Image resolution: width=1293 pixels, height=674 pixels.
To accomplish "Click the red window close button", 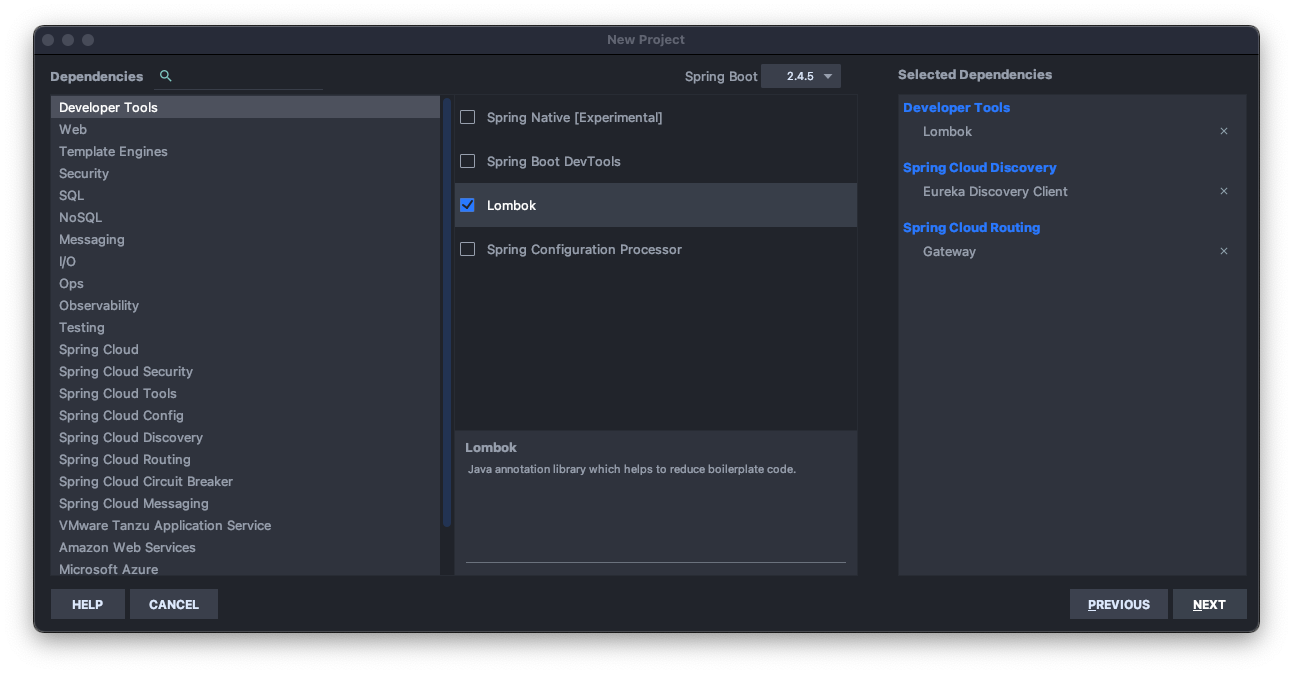I will click(x=48, y=40).
